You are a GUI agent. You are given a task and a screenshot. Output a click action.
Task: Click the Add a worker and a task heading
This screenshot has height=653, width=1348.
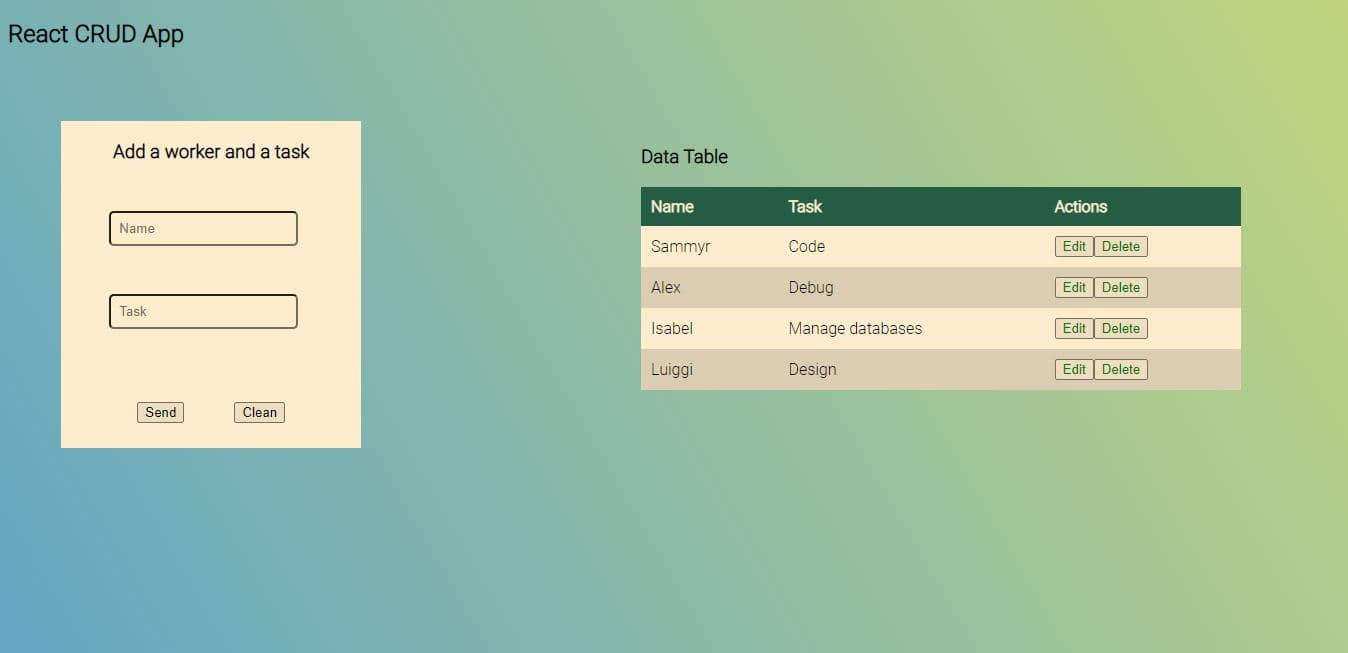click(x=211, y=152)
